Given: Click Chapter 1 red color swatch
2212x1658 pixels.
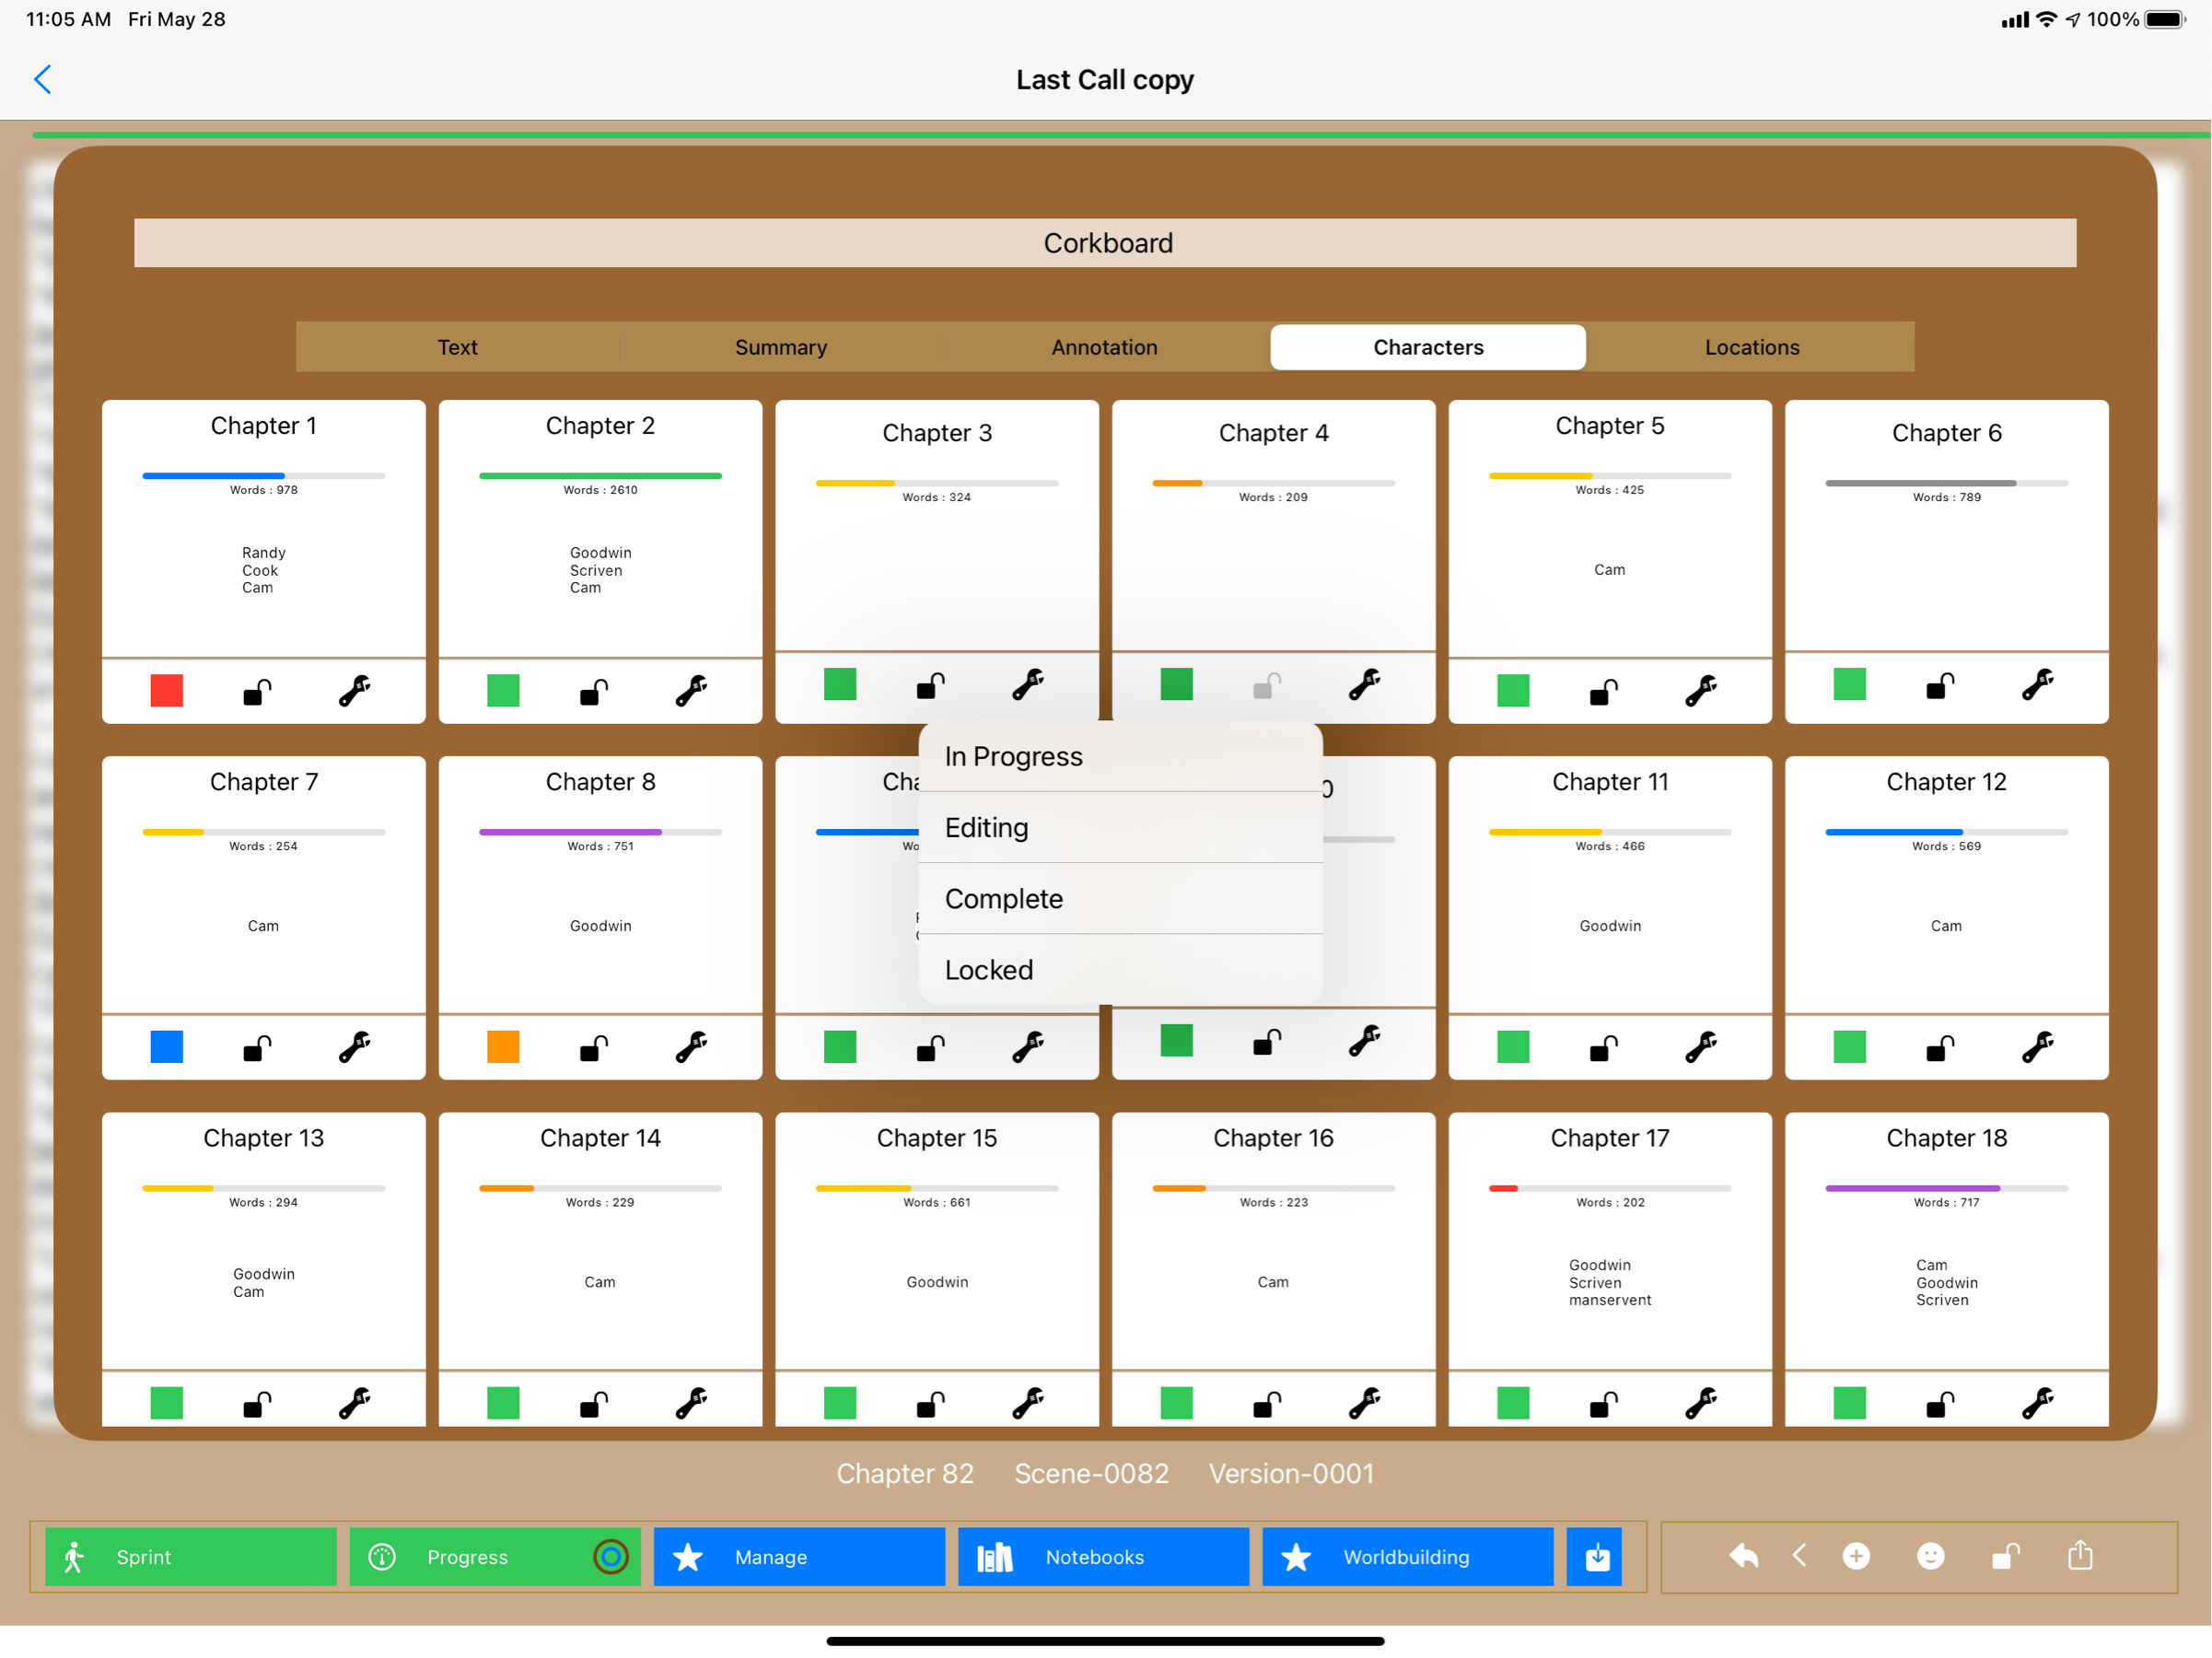Looking at the screenshot, I should click(166, 691).
